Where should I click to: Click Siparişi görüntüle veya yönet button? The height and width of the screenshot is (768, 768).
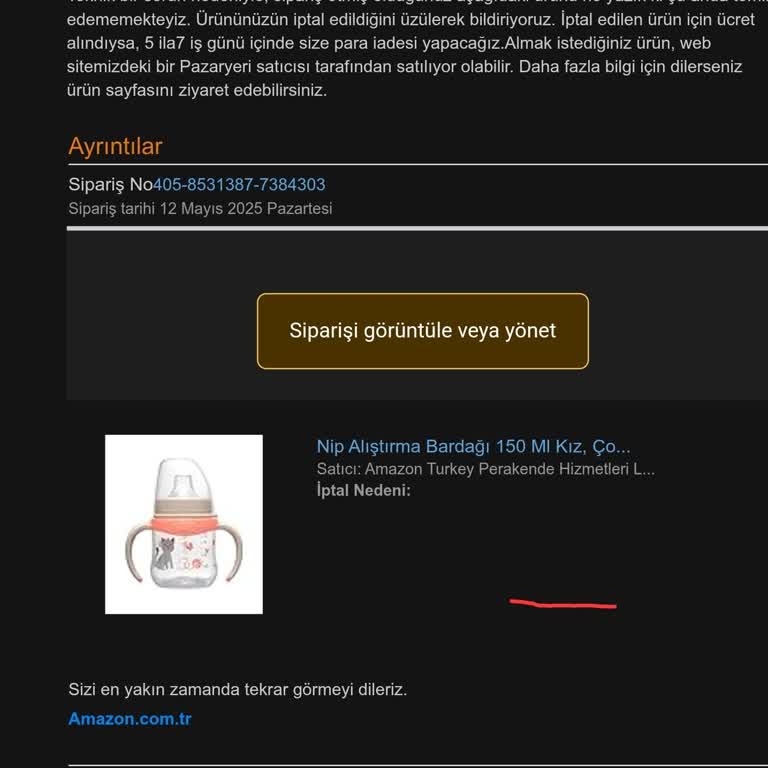pos(423,331)
